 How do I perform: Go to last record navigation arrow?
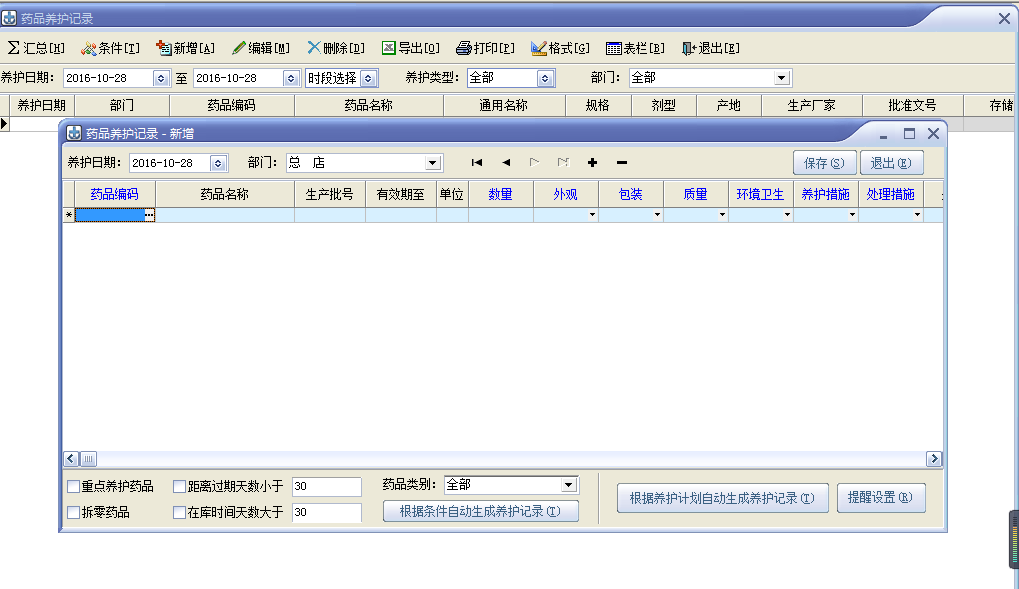563,163
